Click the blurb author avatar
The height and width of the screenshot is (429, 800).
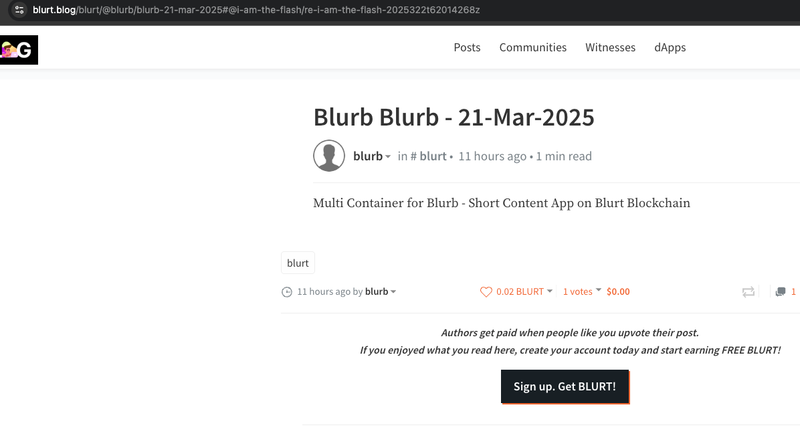click(x=329, y=156)
